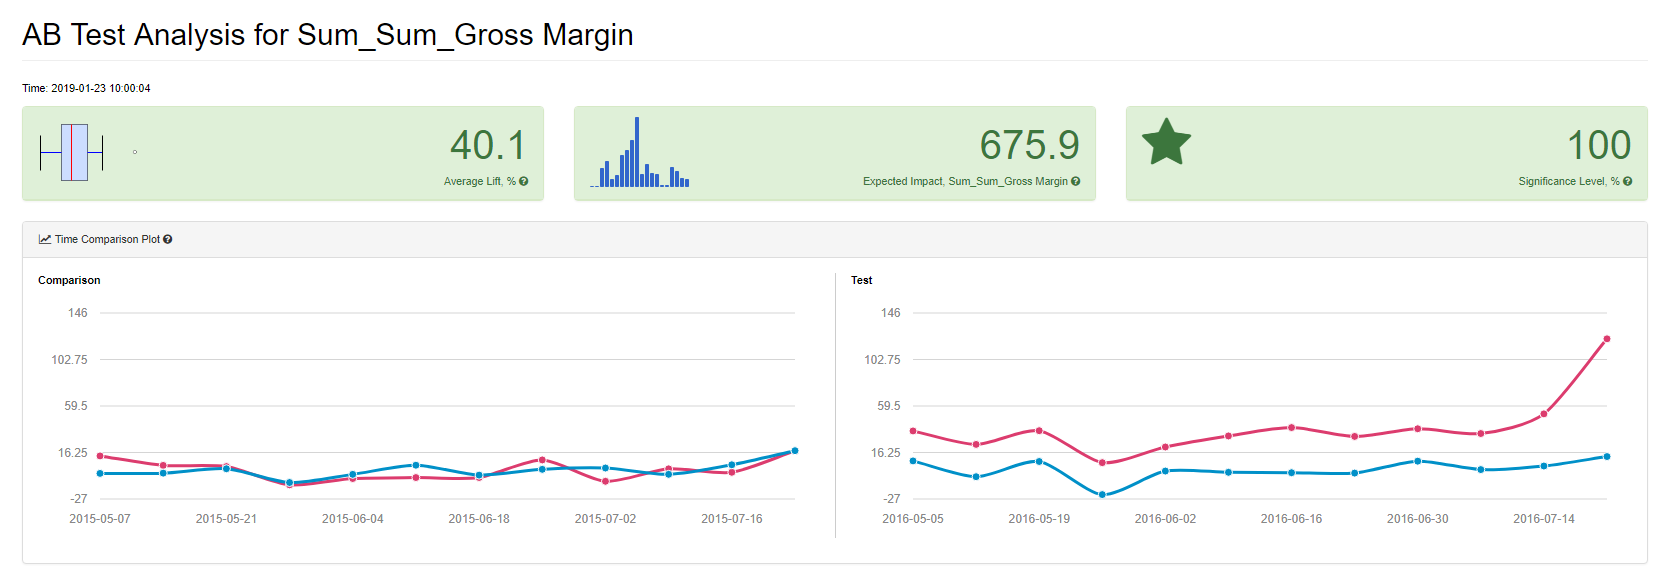Click the last data point in Comparison chart
Image resolution: width=1667 pixels, height=579 pixels.
coord(795,451)
